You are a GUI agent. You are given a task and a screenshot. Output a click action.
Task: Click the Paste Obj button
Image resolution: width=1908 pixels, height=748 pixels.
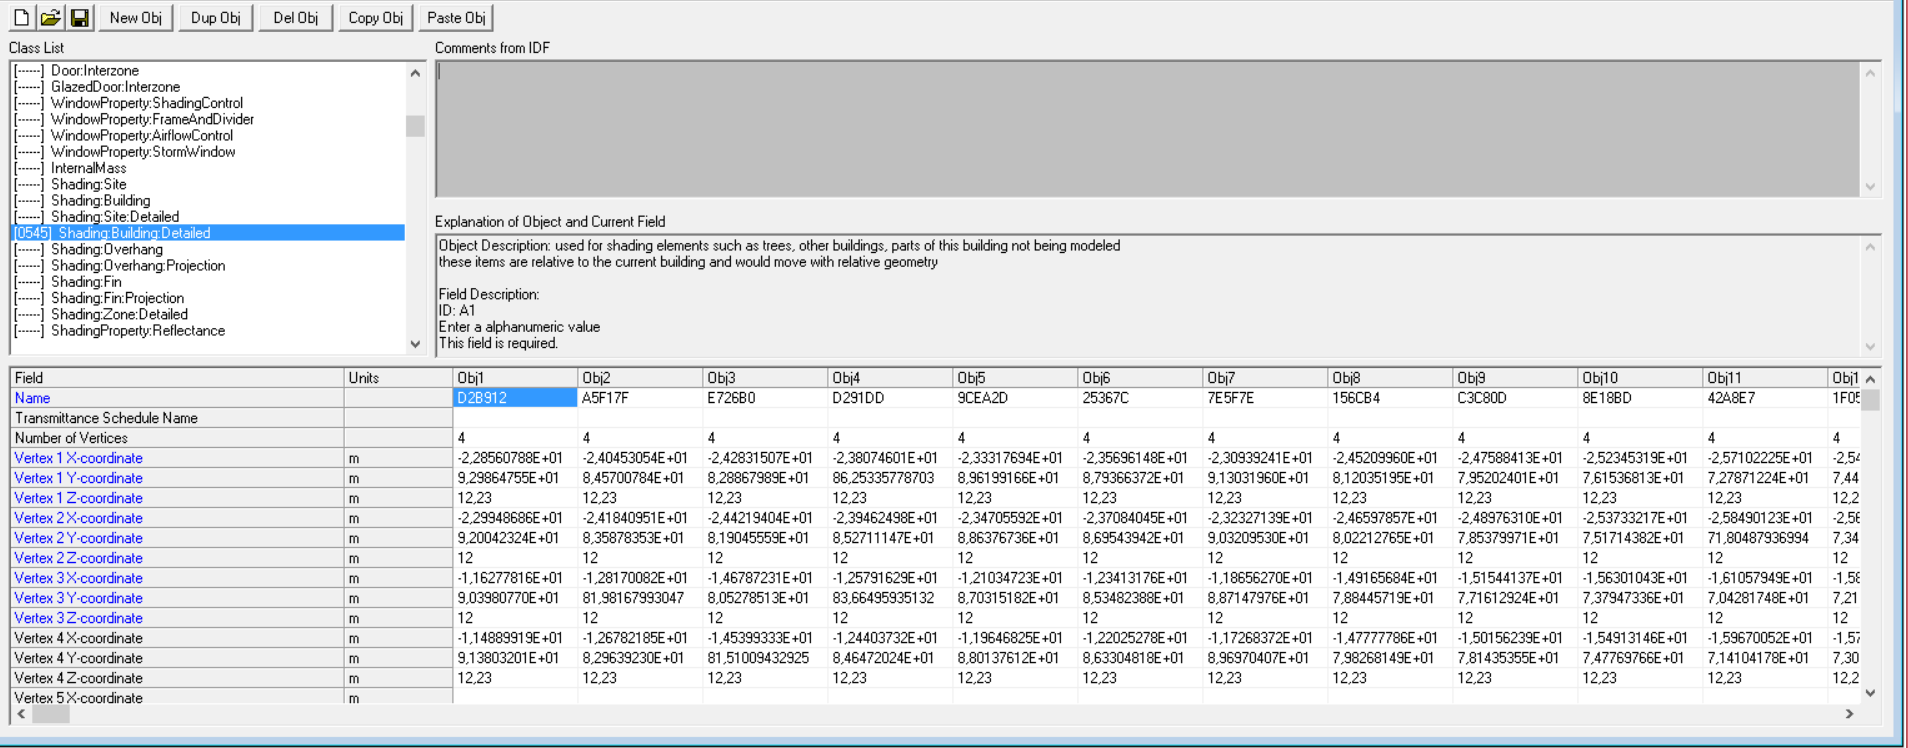[456, 18]
